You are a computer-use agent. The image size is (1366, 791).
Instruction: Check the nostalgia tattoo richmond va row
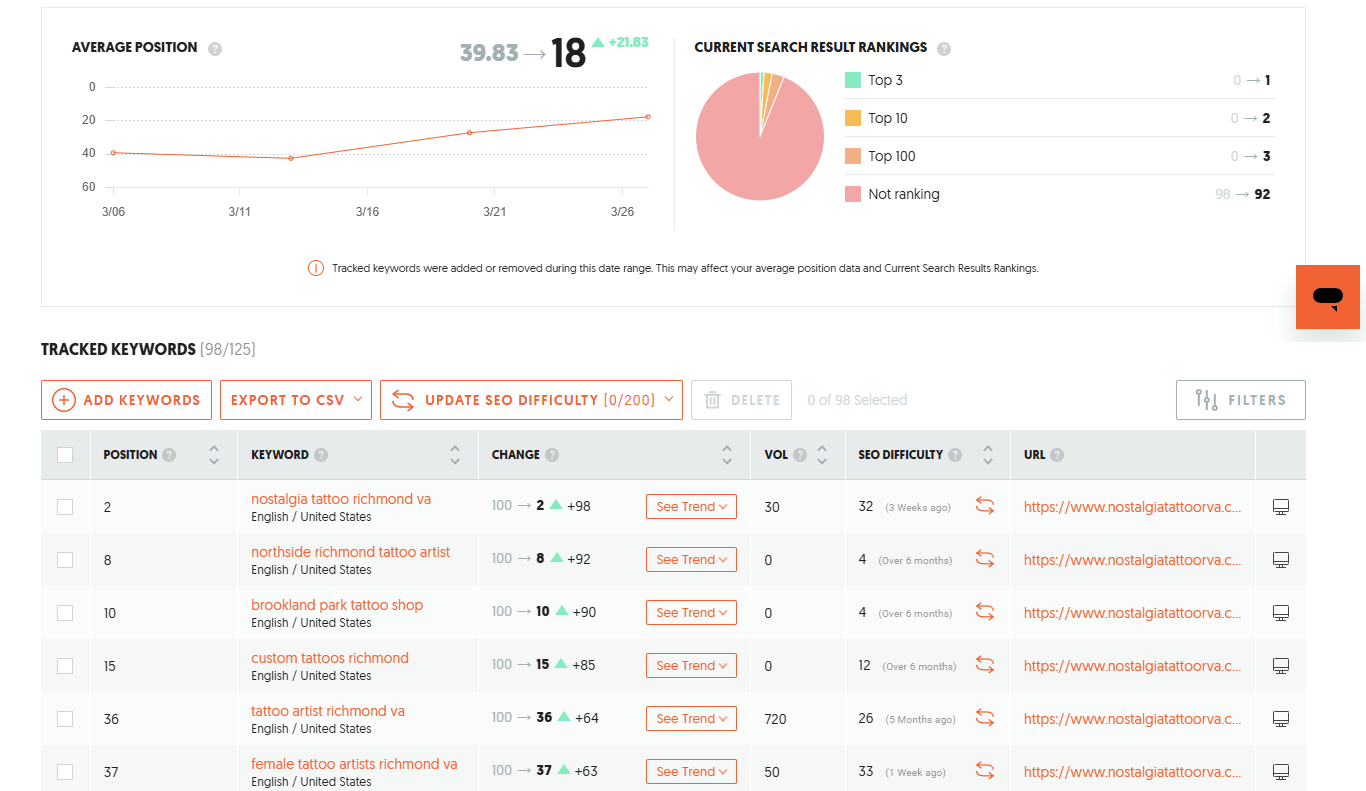65,507
